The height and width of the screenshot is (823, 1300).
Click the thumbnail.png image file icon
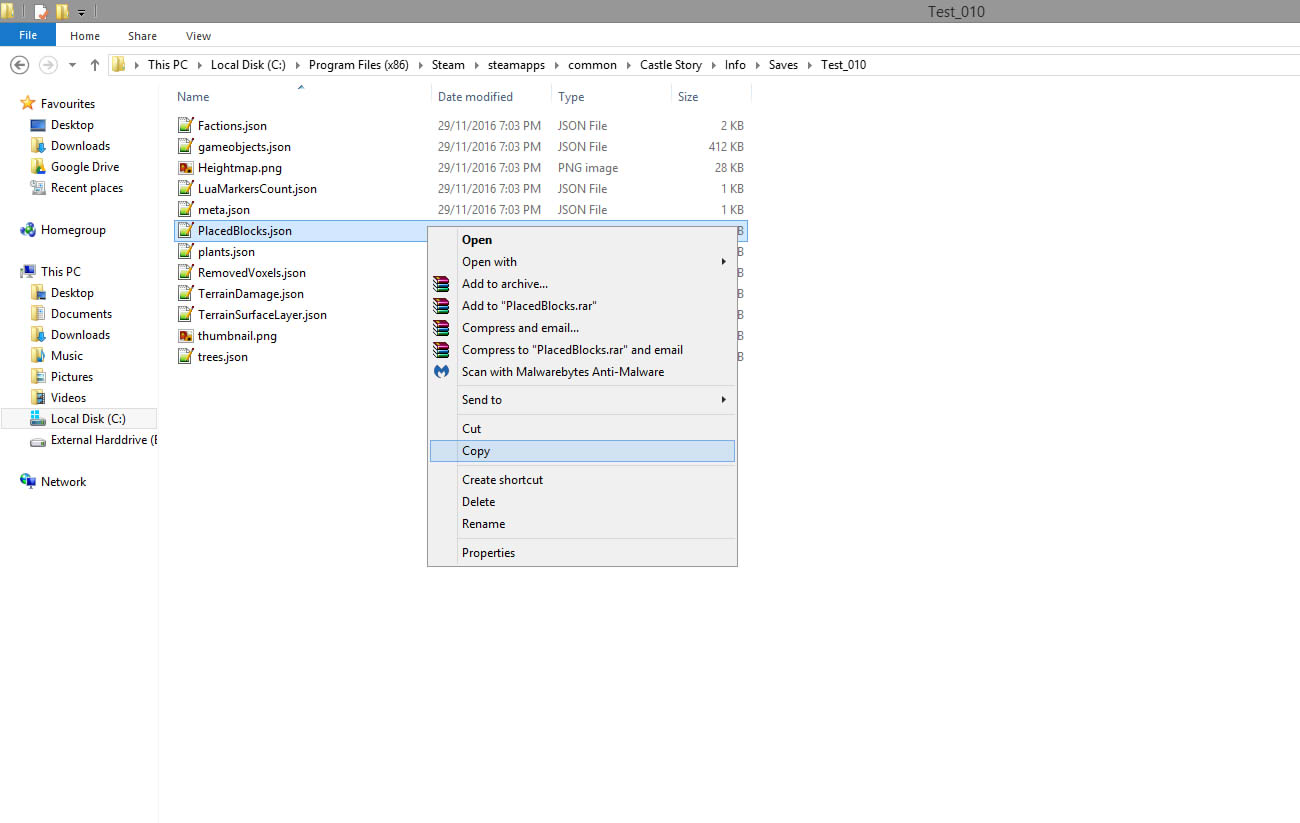coord(185,336)
